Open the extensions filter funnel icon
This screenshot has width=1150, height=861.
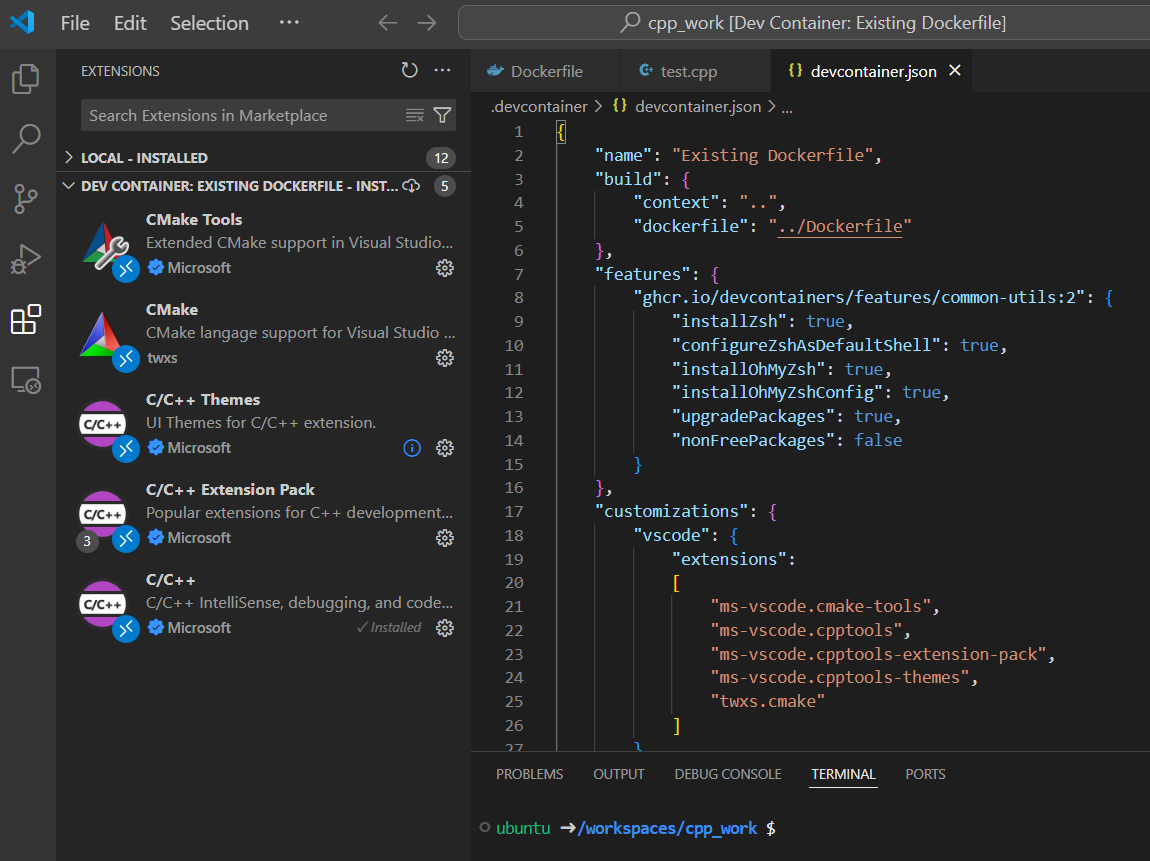[442, 115]
